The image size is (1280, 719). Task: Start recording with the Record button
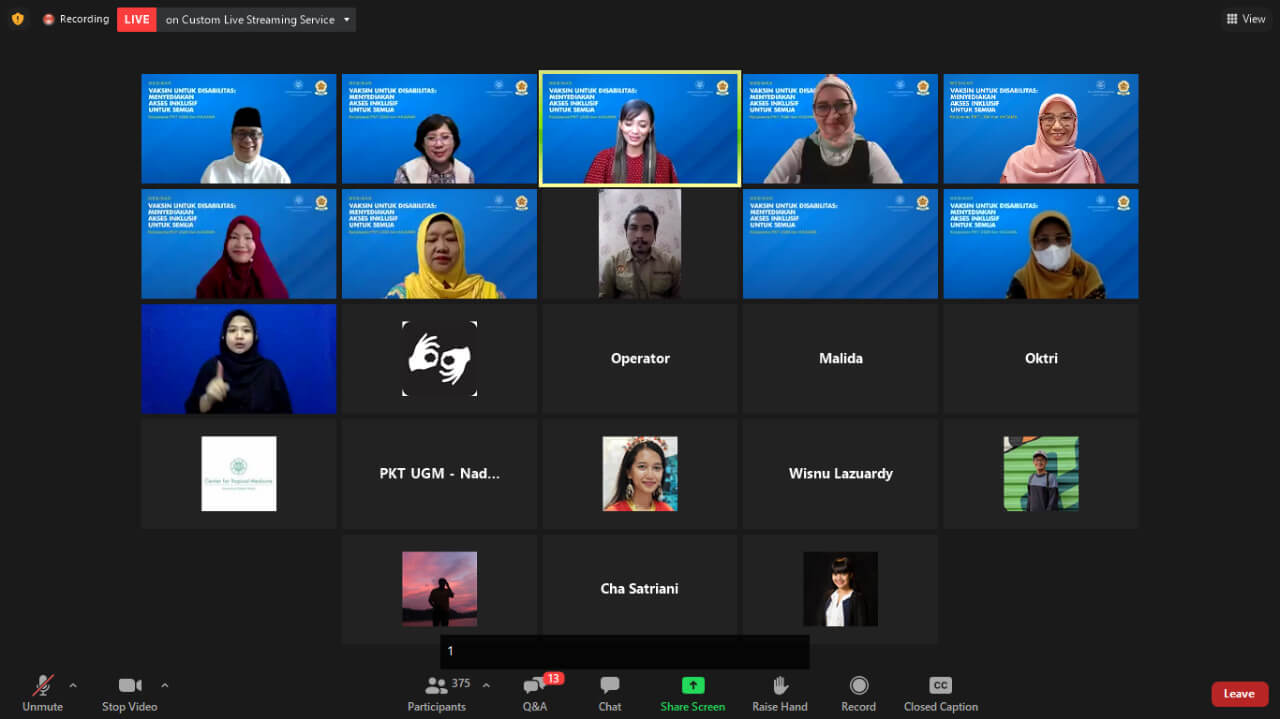tap(858, 693)
